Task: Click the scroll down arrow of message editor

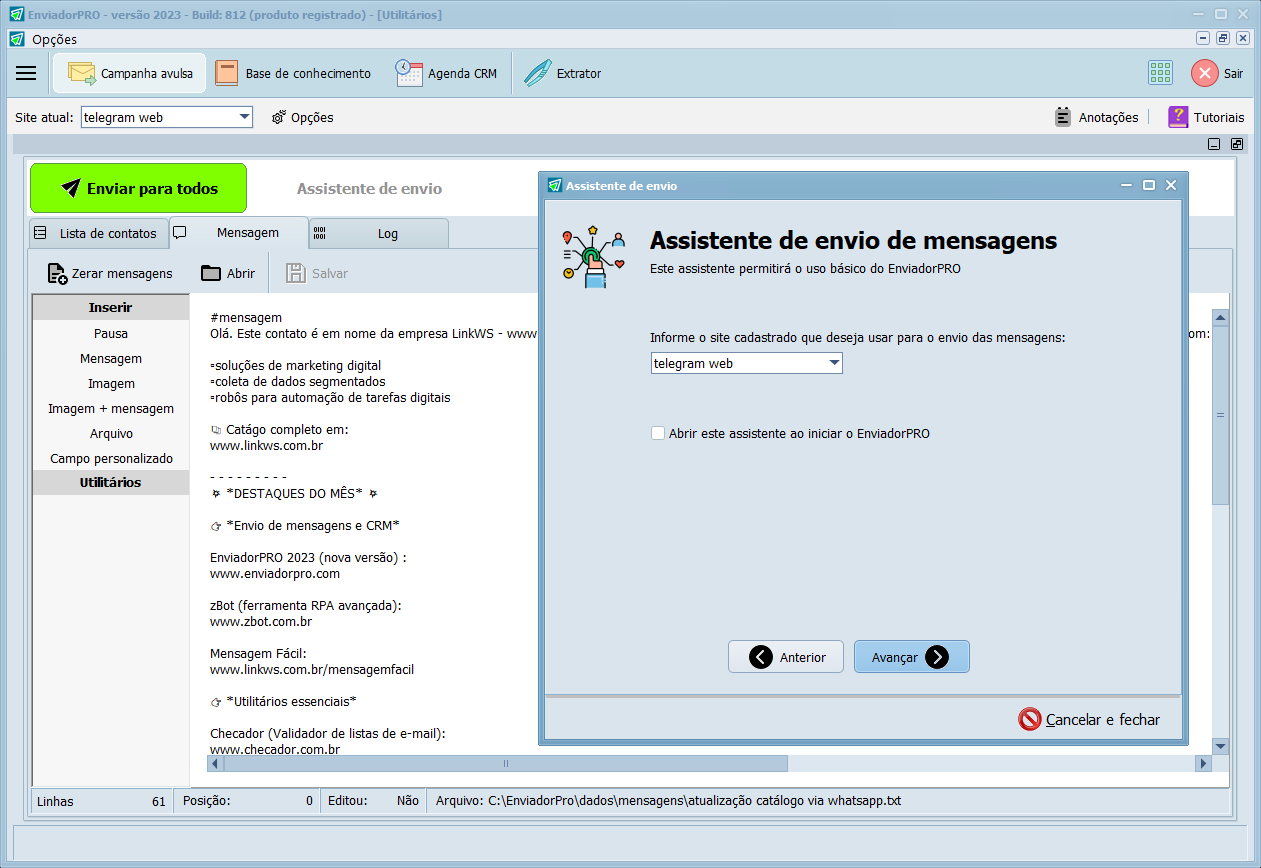Action: 1220,746
